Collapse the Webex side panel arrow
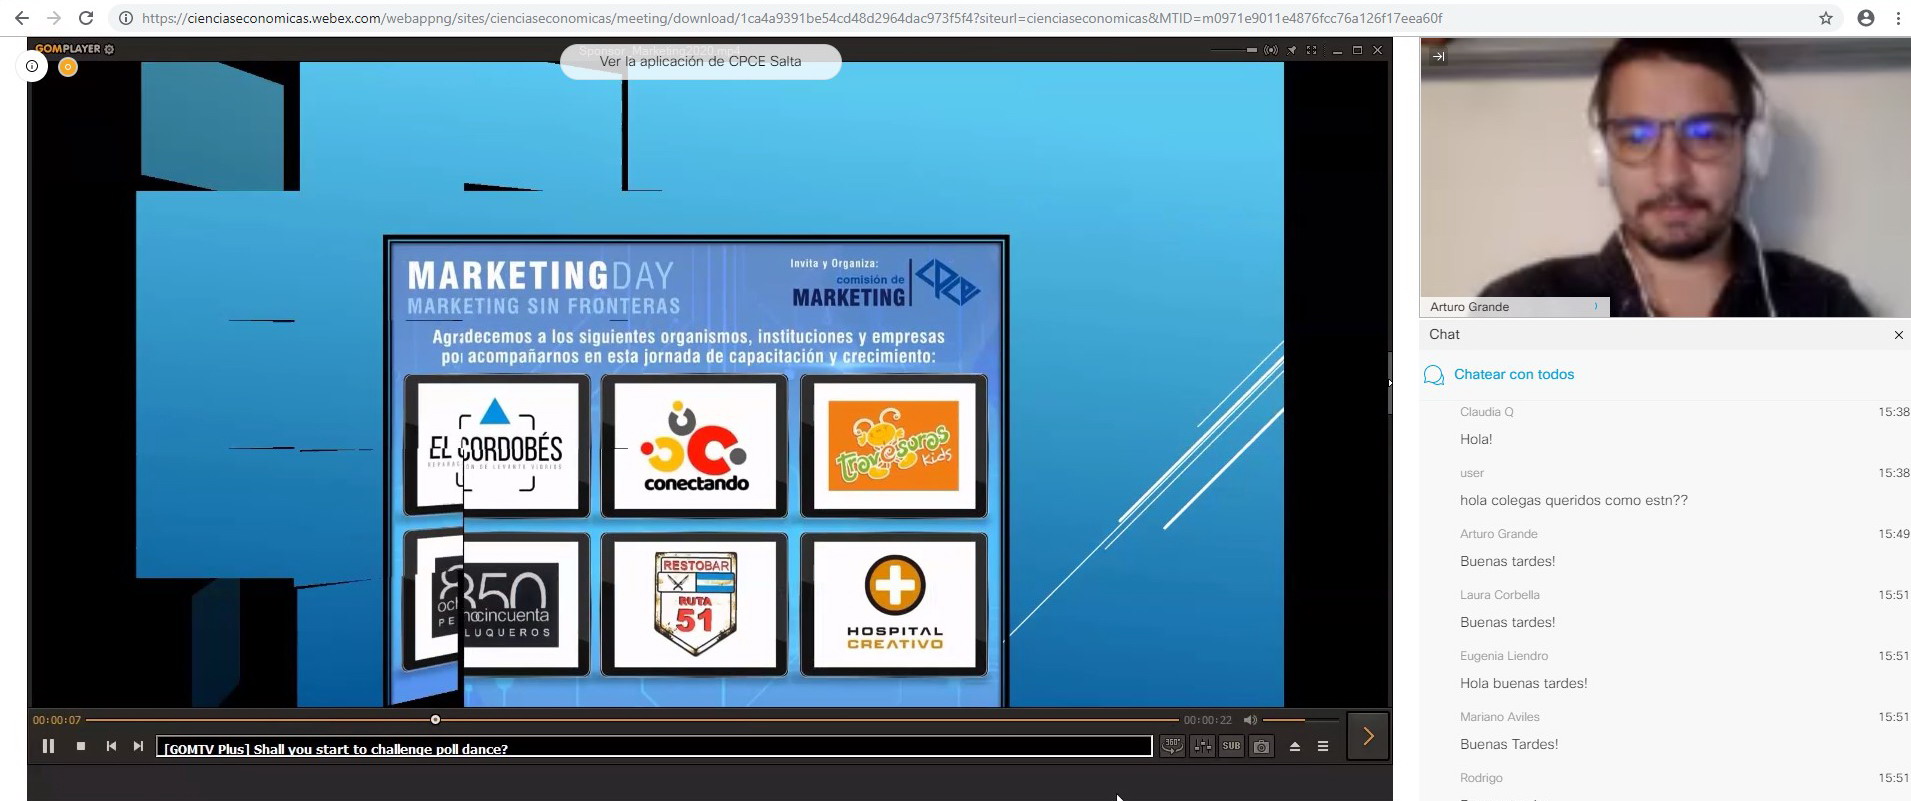 point(1438,57)
